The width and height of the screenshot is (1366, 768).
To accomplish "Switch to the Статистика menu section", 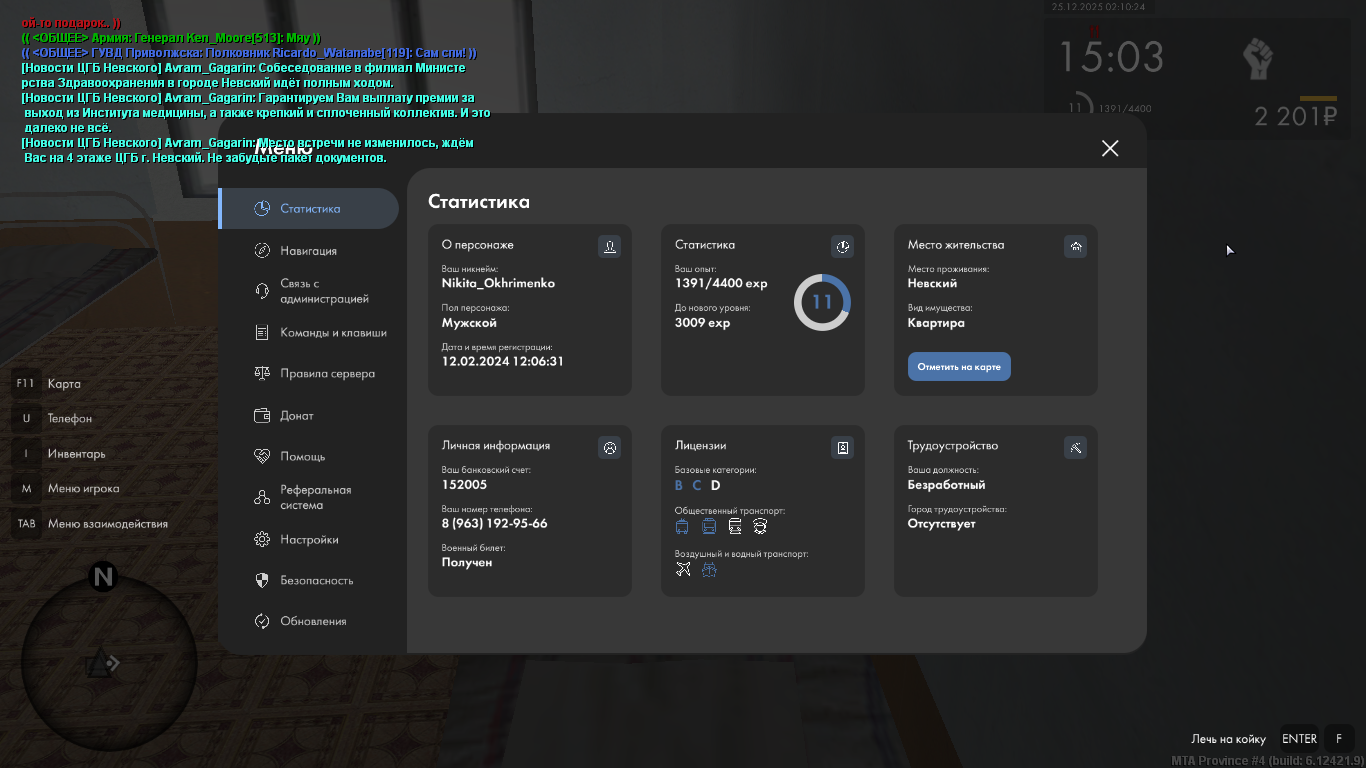I will click(x=309, y=209).
